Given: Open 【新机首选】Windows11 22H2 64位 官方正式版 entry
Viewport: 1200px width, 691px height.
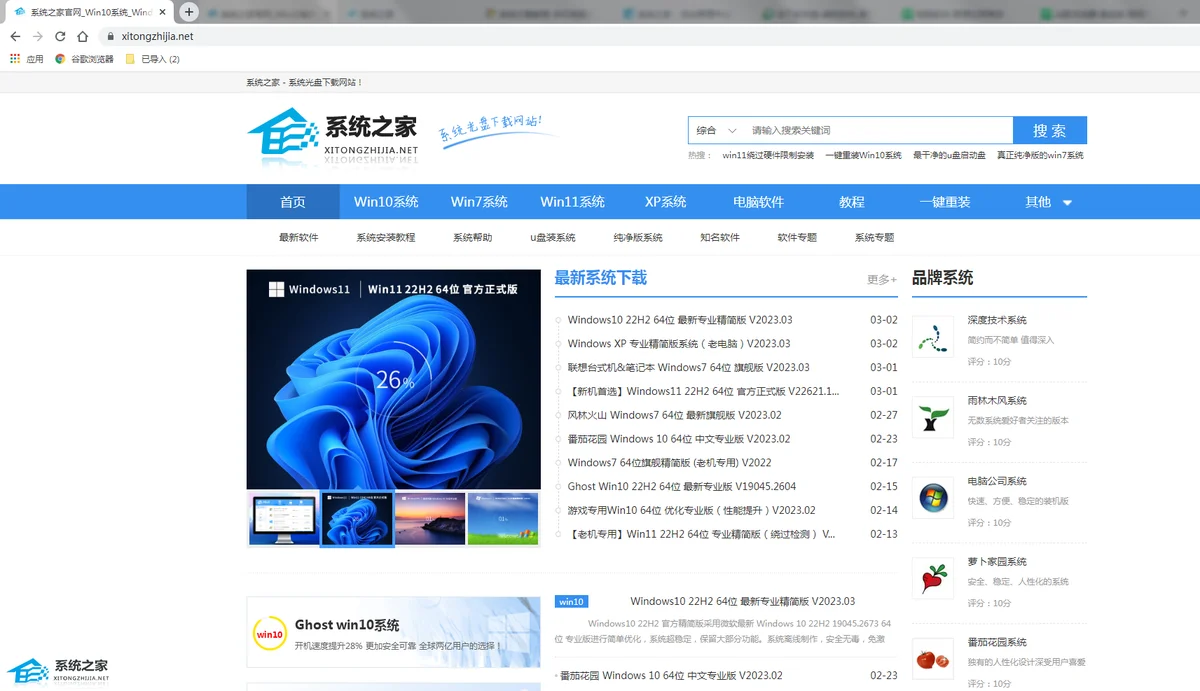Looking at the screenshot, I should pyautogui.click(x=703, y=392).
